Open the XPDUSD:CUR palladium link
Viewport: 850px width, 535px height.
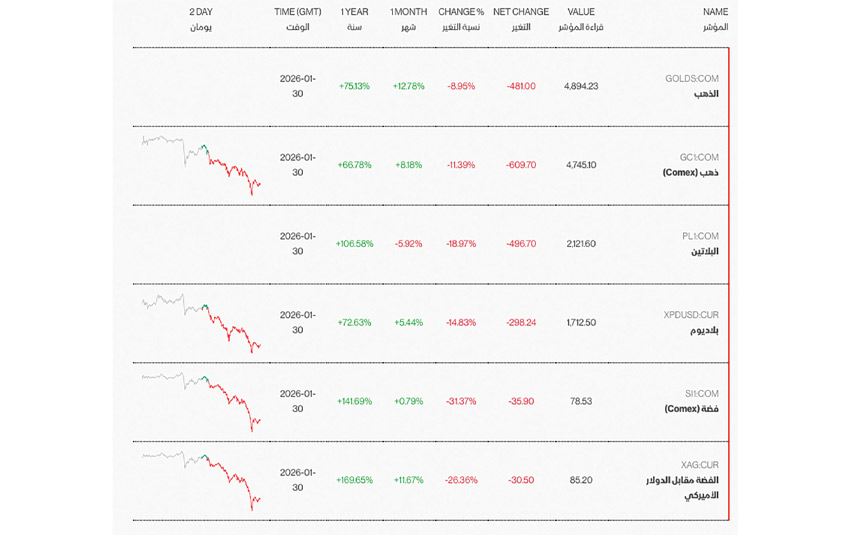(x=690, y=315)
